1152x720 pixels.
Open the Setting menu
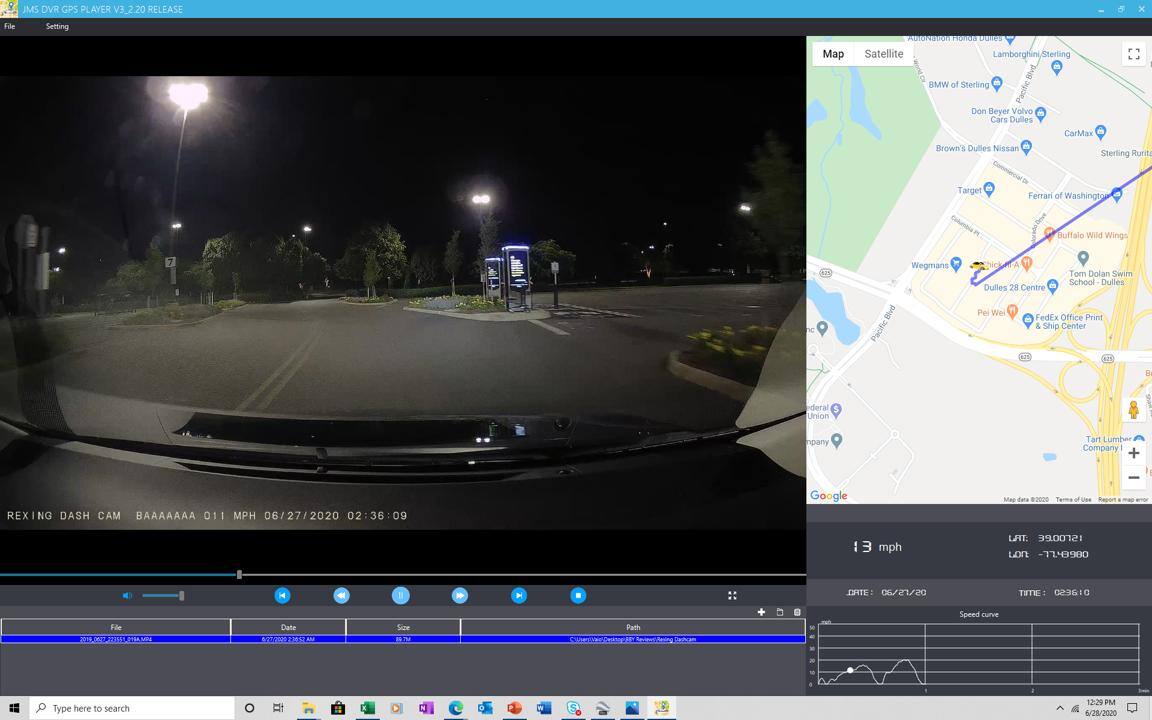[x=57, y=26]
